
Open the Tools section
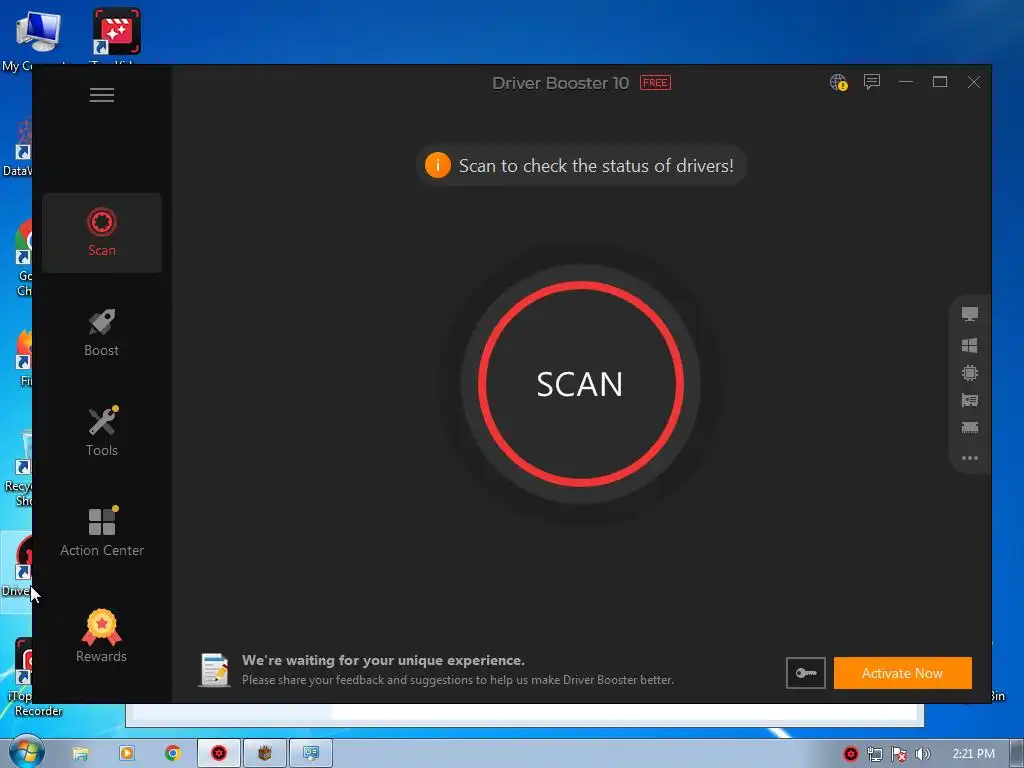[102, 432]
